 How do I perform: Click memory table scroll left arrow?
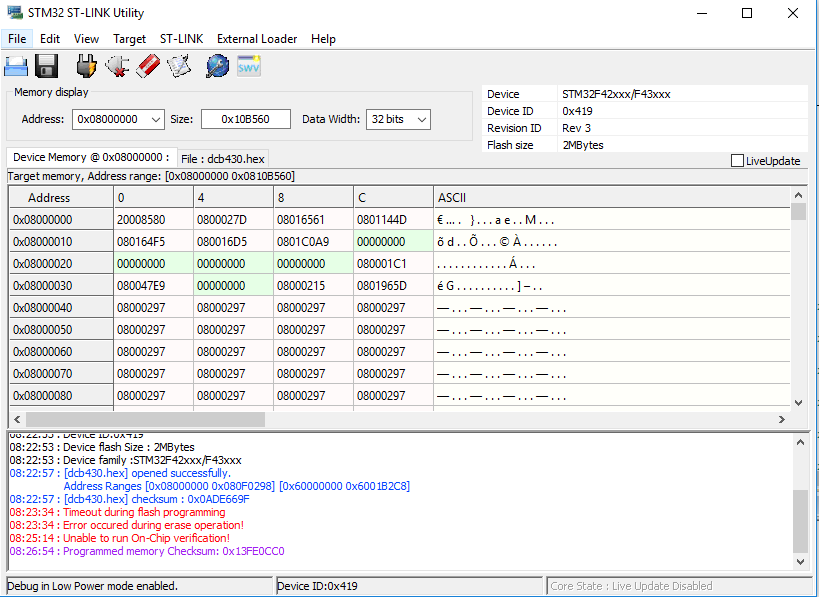(17, 419)
